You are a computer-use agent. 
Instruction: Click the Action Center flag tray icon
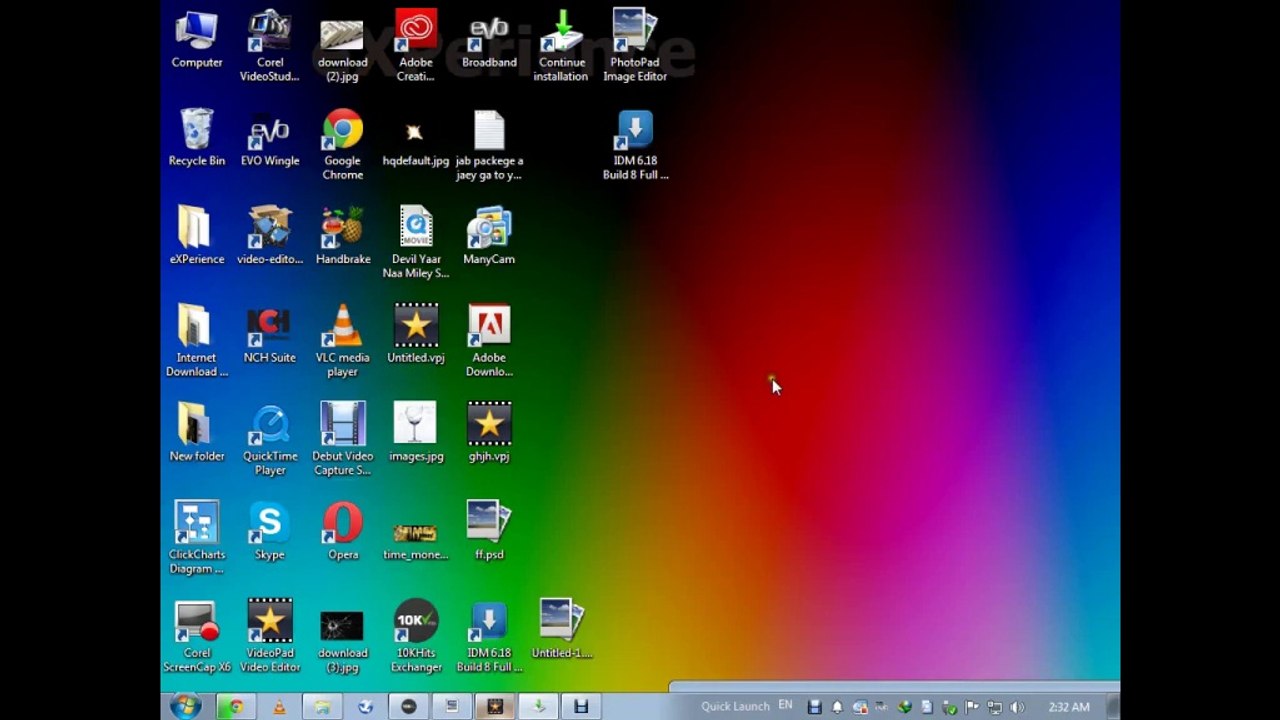pos(971,707)
